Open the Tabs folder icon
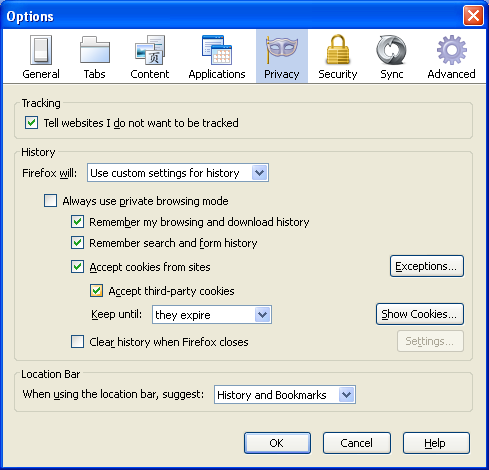Viewport: 489px width, 470px height. pos(95,50)
